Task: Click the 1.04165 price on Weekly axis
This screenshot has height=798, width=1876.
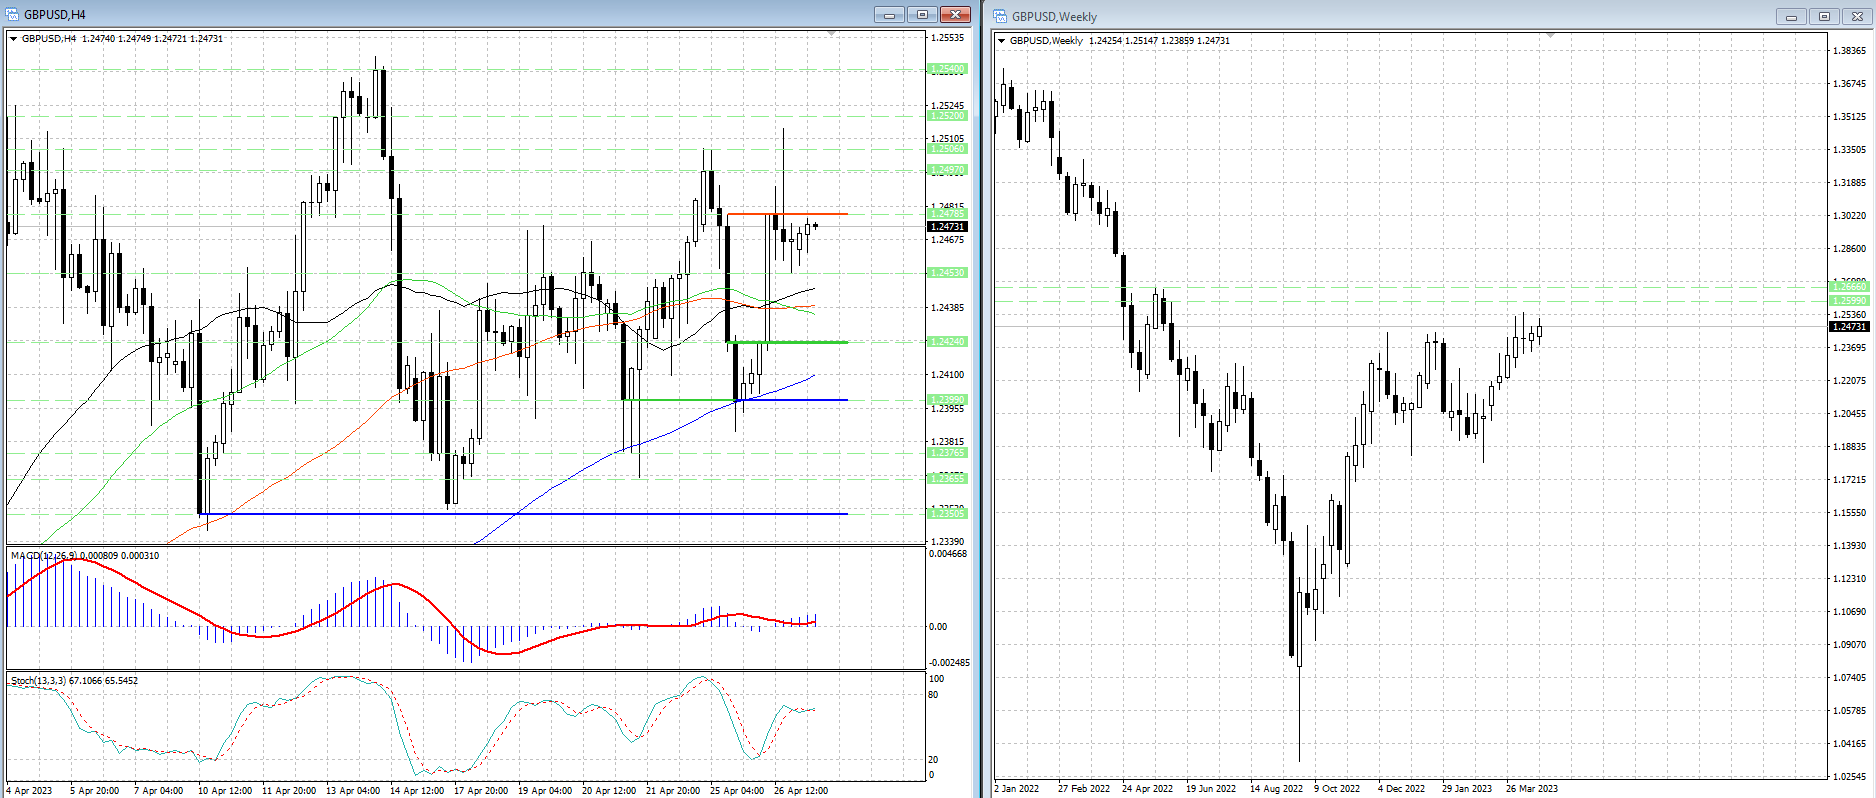Action: tap(1849, 744)
